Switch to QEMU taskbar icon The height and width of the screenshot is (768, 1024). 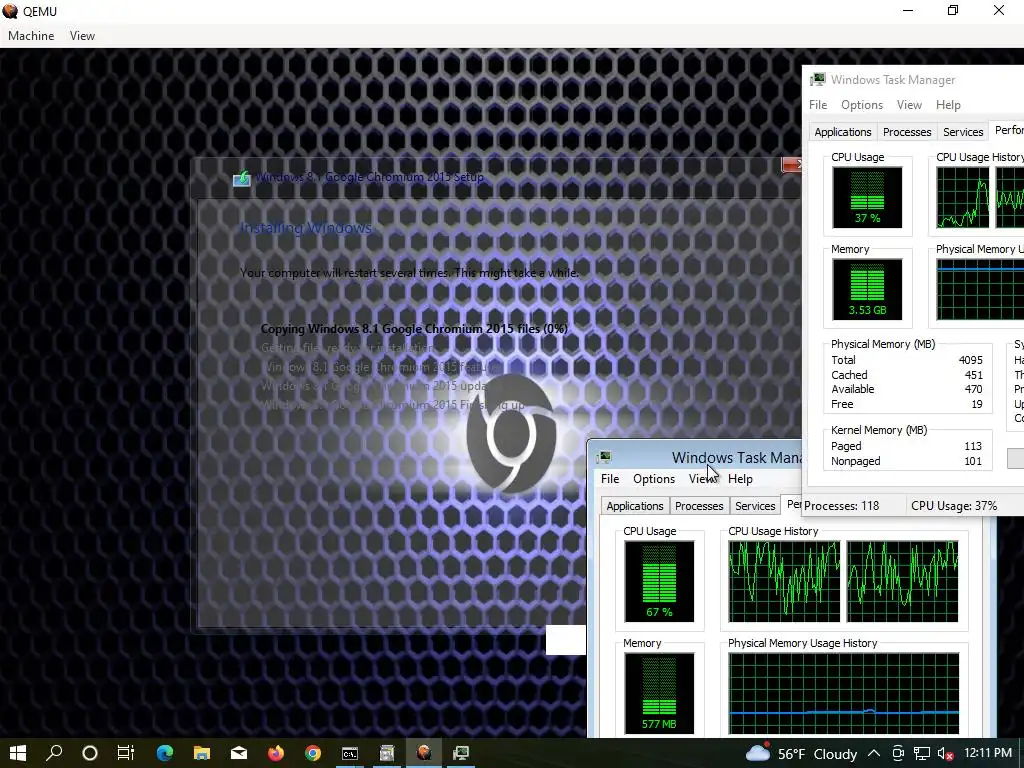(x=424, y=753)
